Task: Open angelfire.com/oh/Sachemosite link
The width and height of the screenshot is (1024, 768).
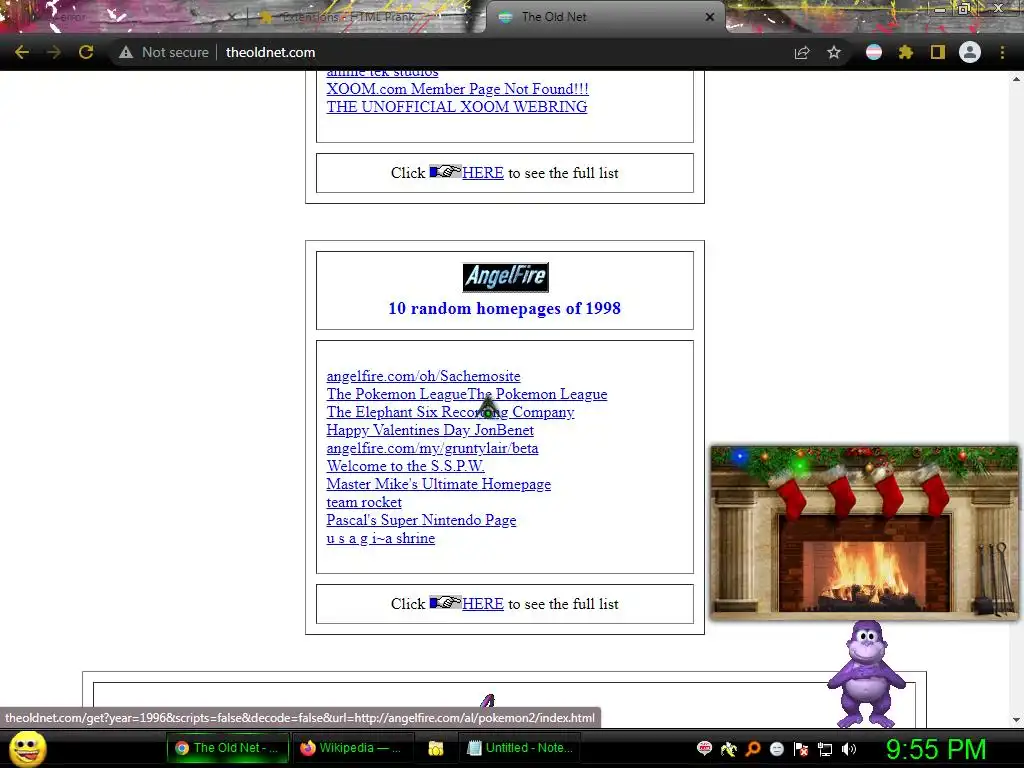Action: click(x=423, y=376)
